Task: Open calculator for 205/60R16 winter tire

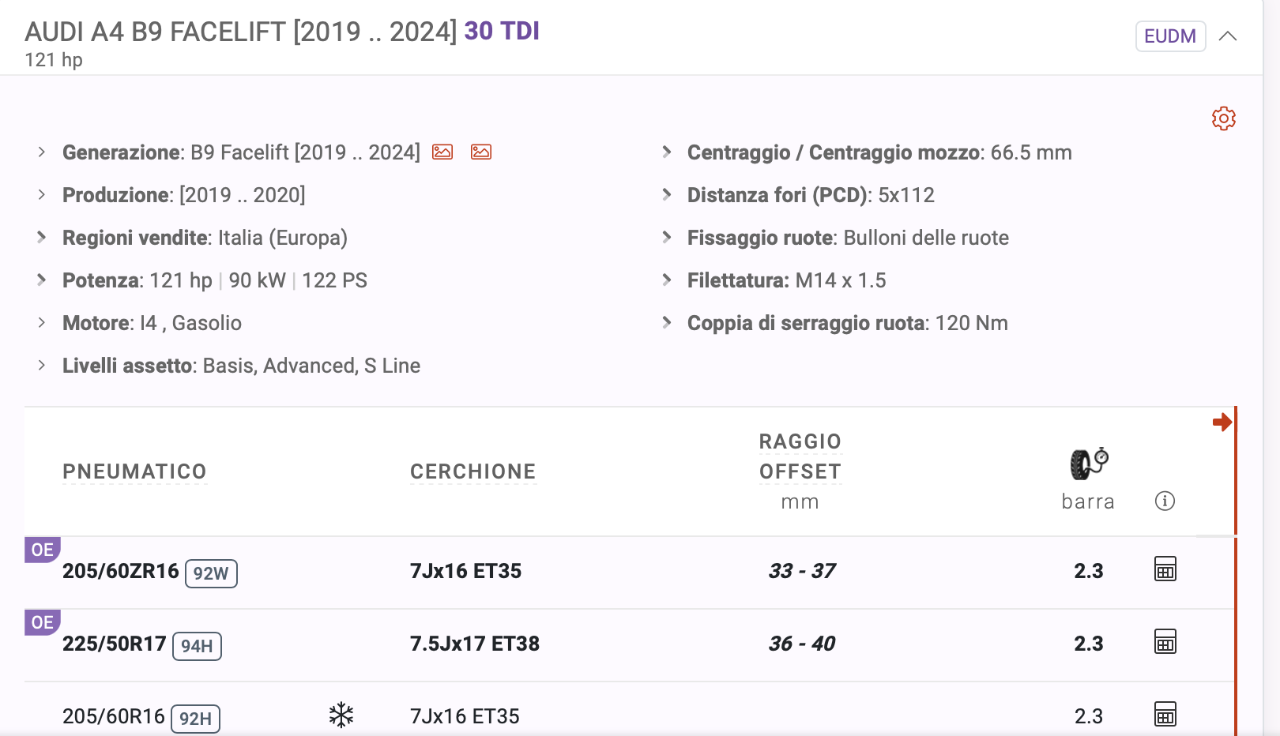Action: pyautogui.click(x=1165, y=714)
